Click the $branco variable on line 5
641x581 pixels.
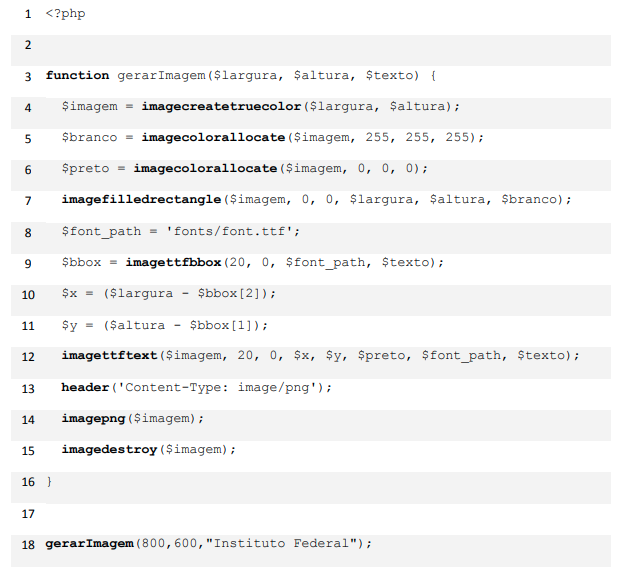[x=89, y=138]
